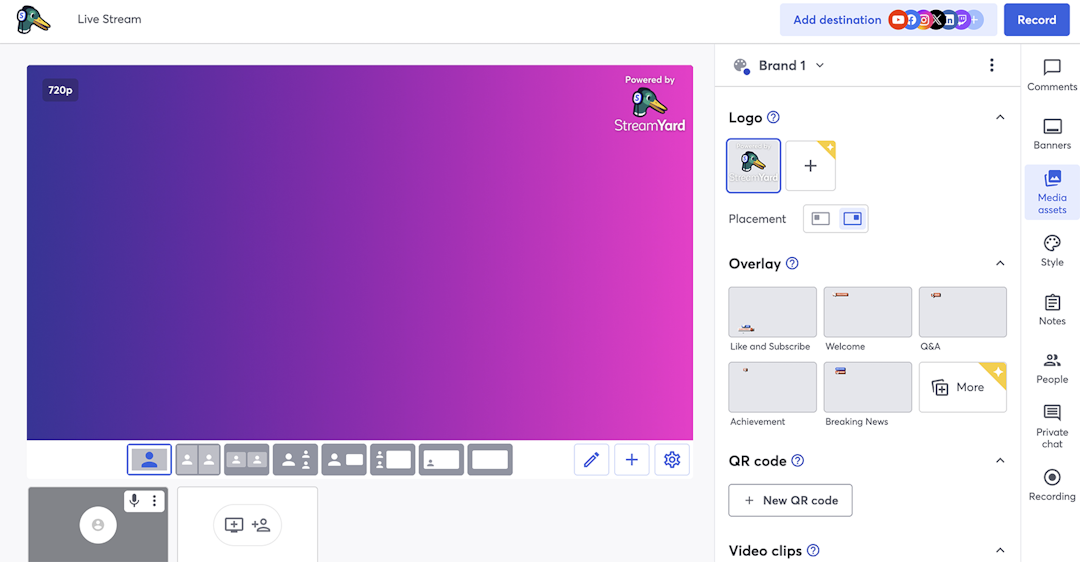
Task: Click the More overlays tile
Action: click(x=962, y=387)
